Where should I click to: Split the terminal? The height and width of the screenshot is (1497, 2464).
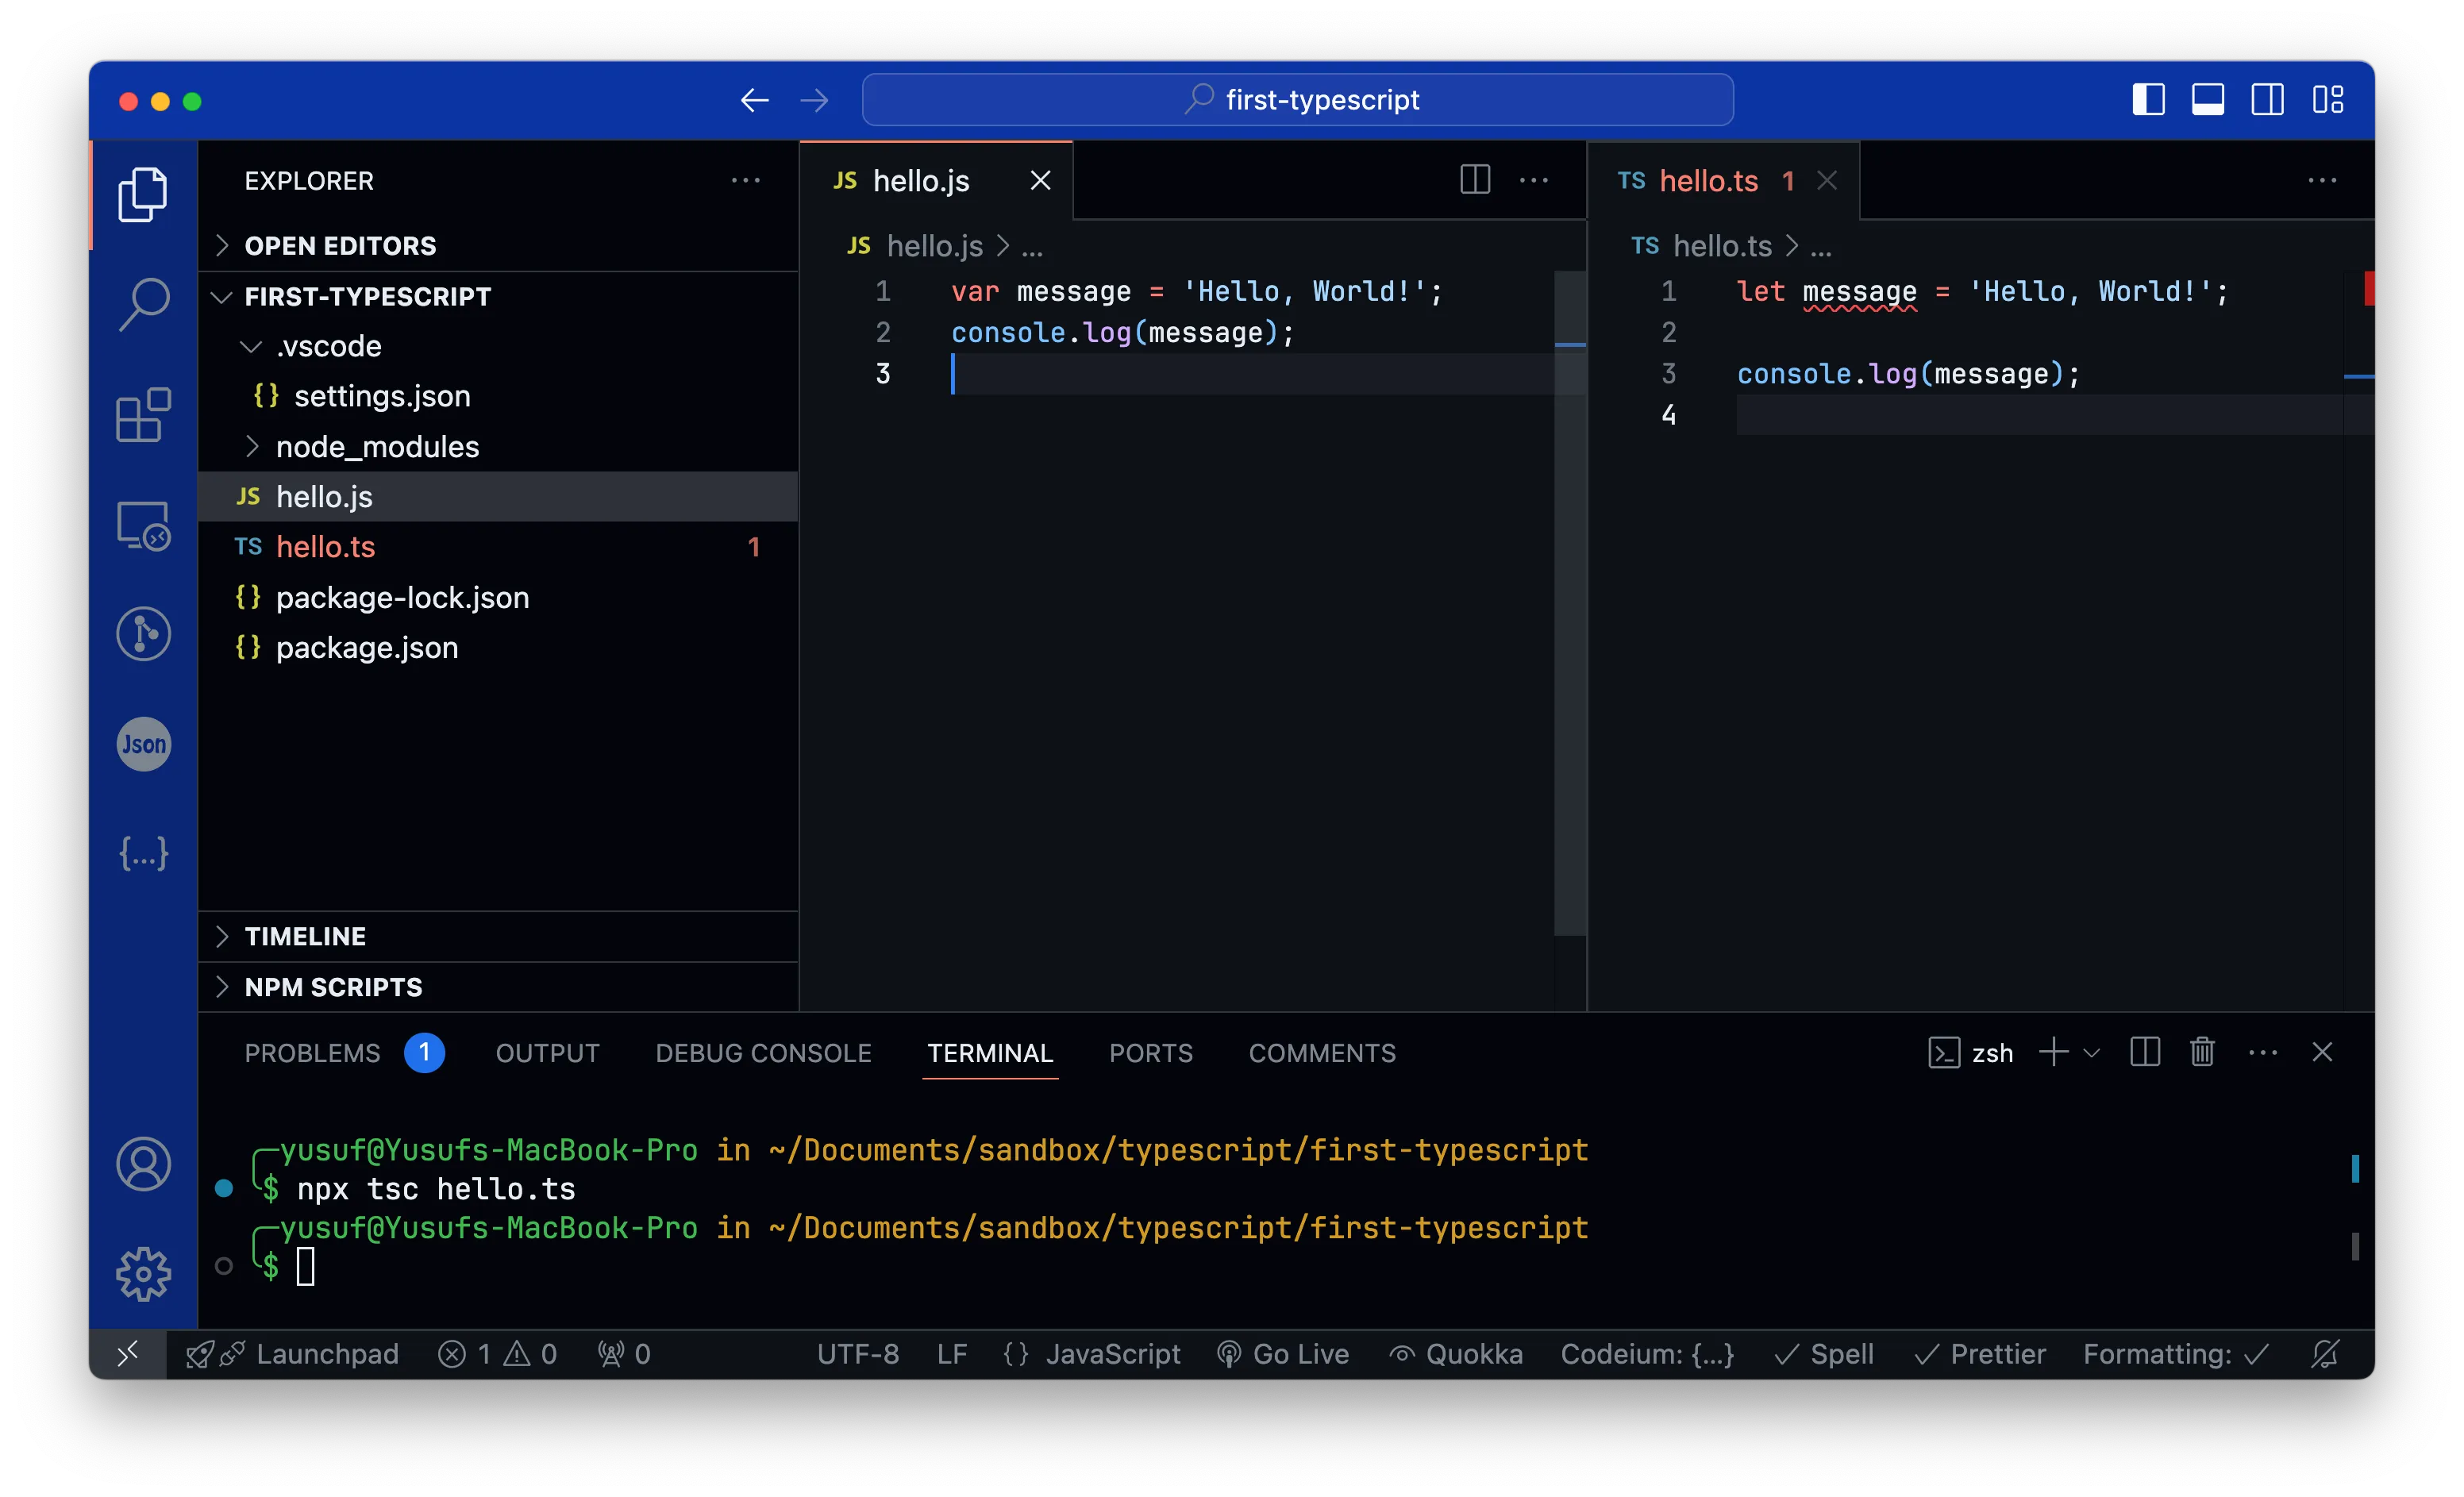coord(2145,1052)
